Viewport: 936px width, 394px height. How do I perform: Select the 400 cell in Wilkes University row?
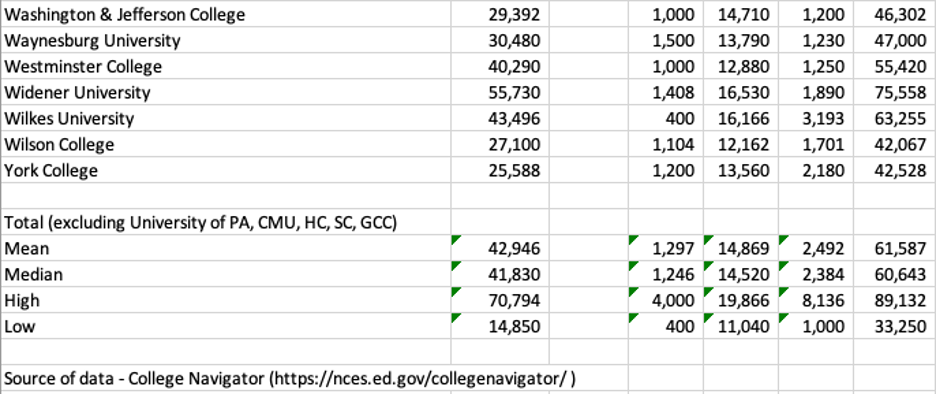tap(666, 119)
